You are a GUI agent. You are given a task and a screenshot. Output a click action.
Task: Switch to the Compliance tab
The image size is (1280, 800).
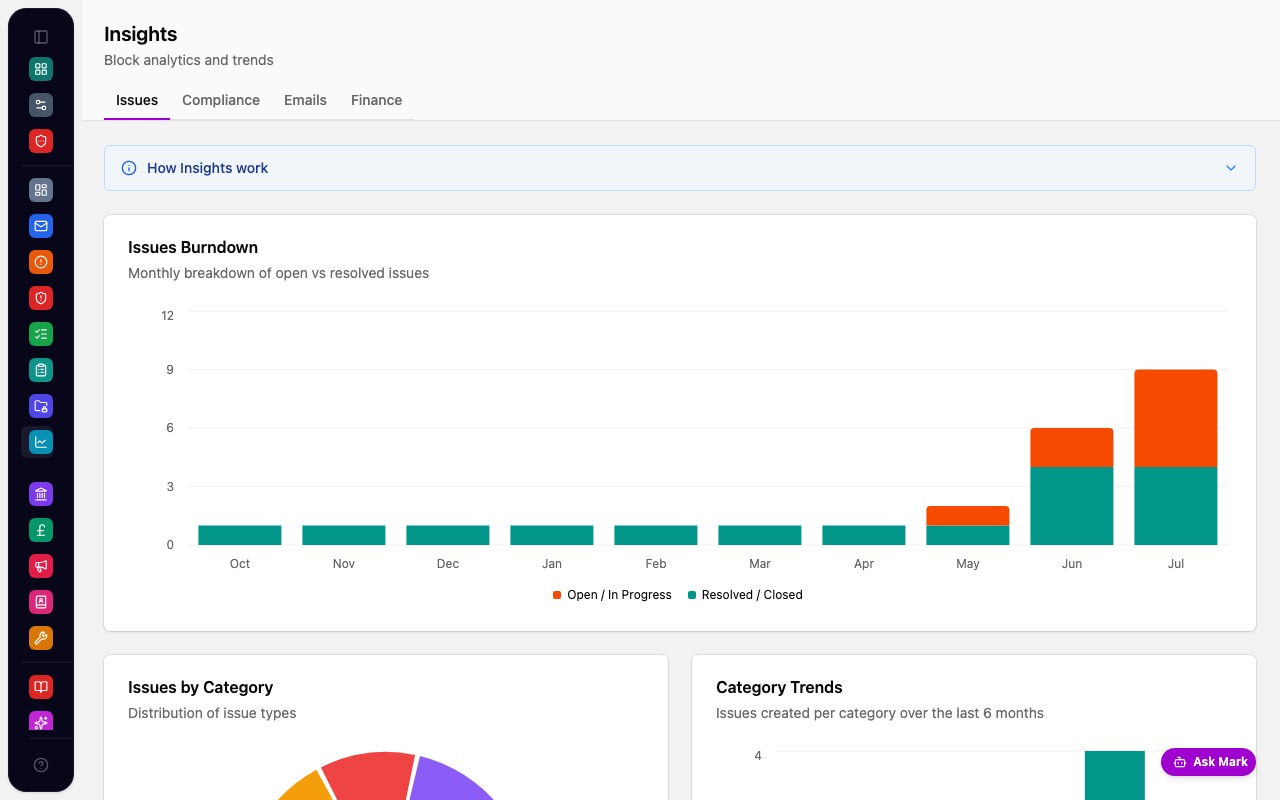pyautogui.click(x=221, y=100)
